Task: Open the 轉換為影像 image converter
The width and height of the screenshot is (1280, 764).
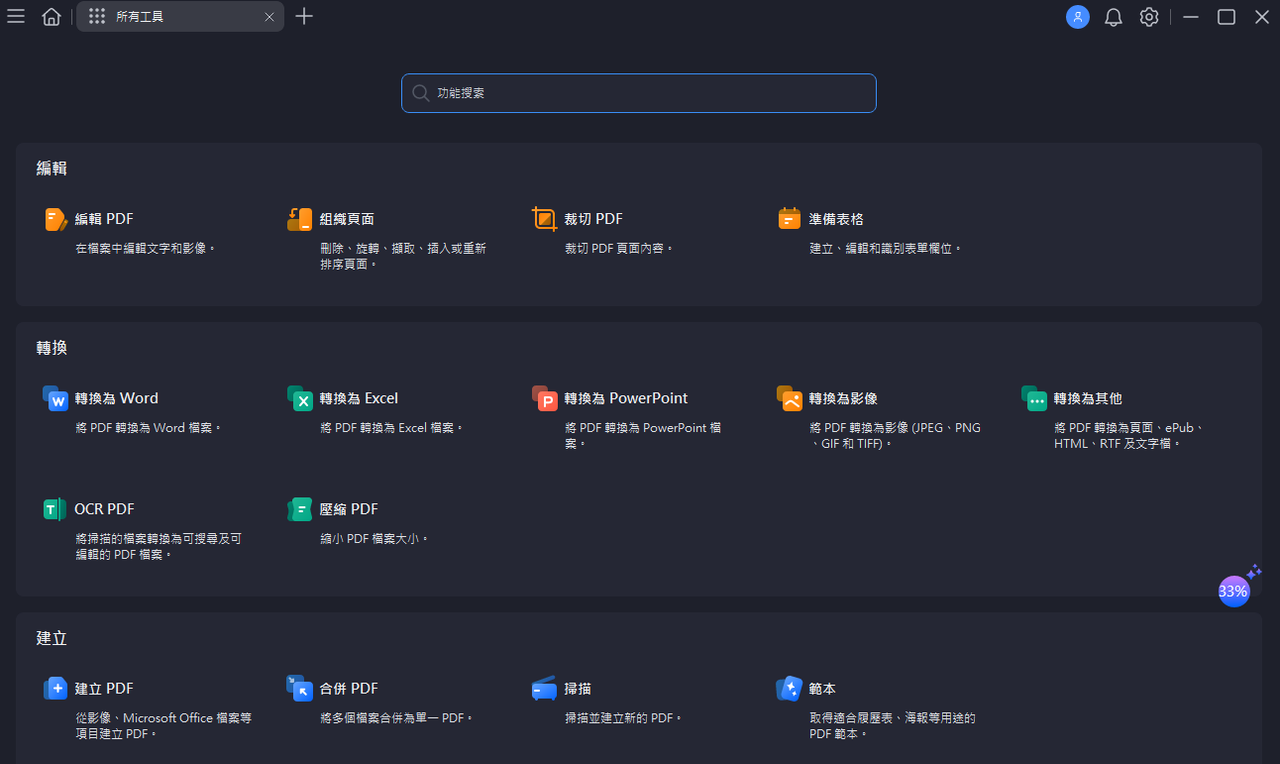Action: 840,397
